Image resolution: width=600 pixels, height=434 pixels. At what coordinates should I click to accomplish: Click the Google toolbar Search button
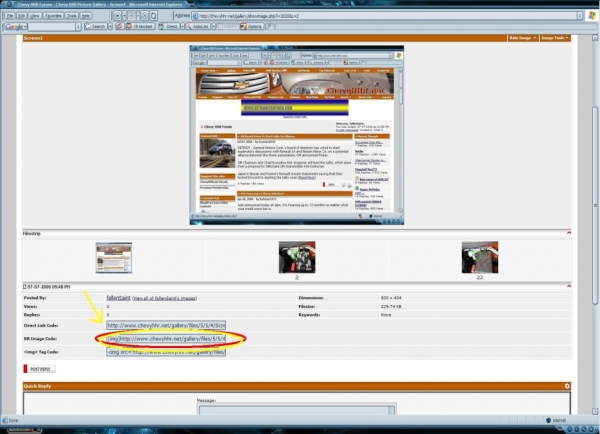coord(96,27)
